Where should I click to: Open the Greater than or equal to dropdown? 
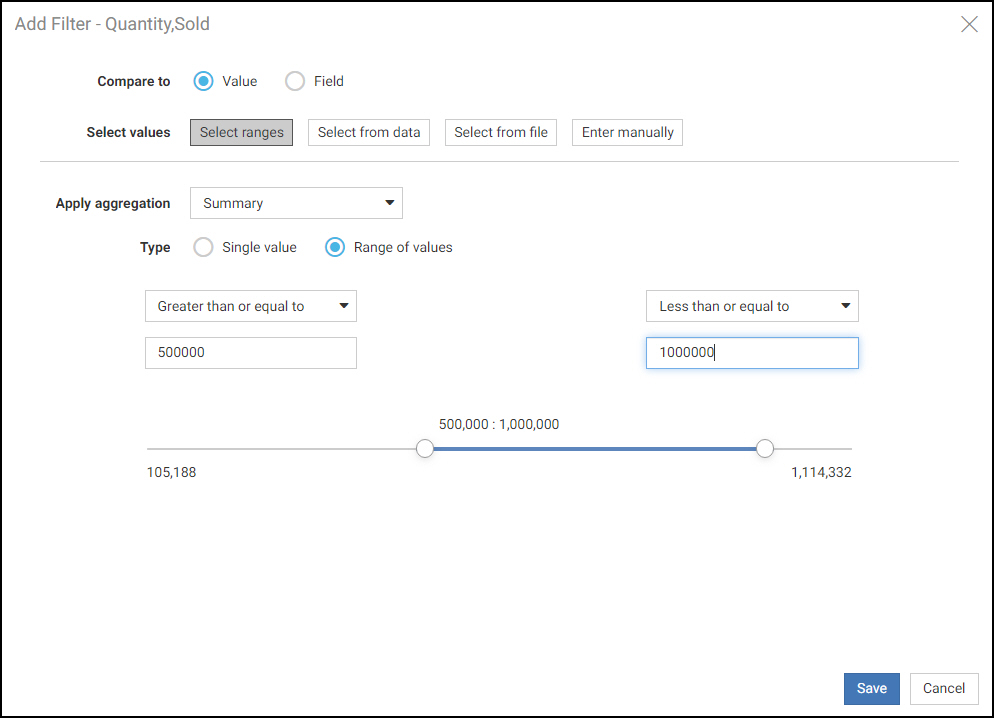click(250, 306)
